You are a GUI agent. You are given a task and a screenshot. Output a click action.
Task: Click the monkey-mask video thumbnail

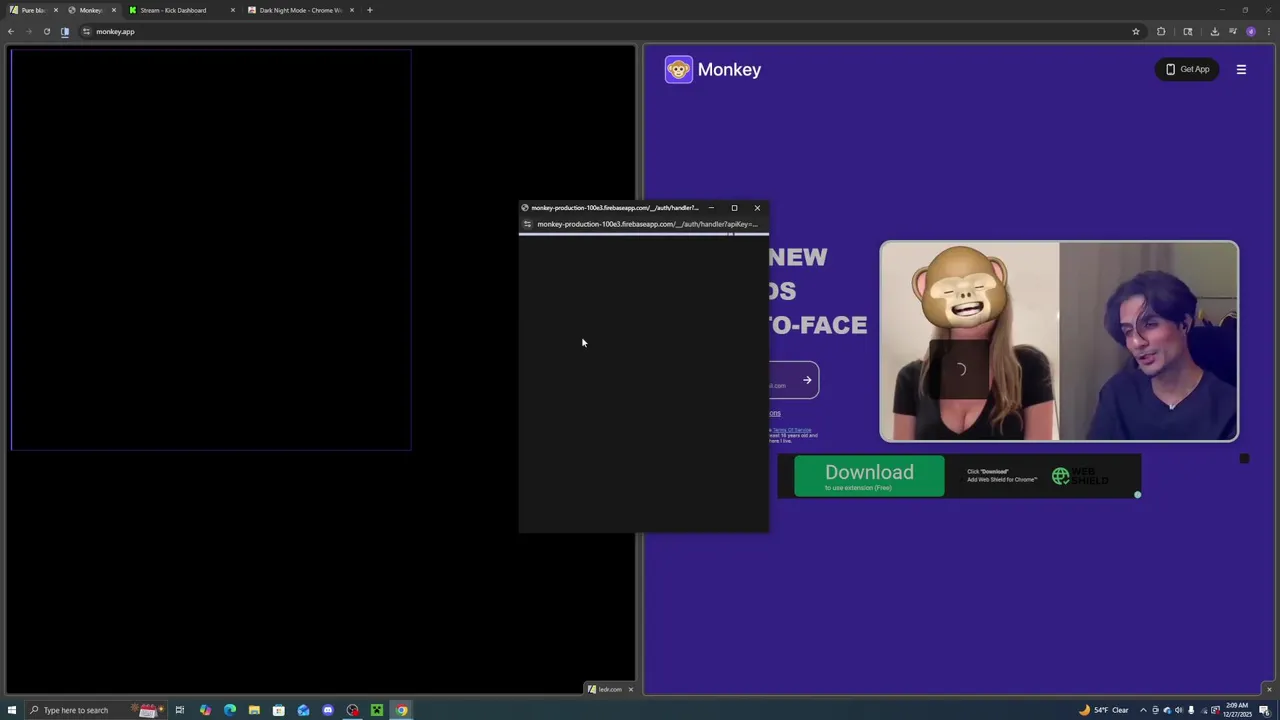pos(969,341)
